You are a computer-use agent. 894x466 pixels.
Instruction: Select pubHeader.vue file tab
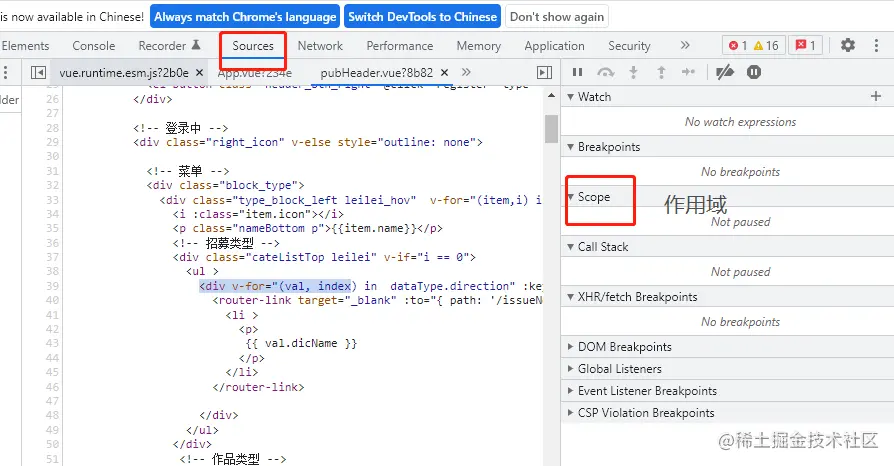pyautogui.click(x=376, y=72)
